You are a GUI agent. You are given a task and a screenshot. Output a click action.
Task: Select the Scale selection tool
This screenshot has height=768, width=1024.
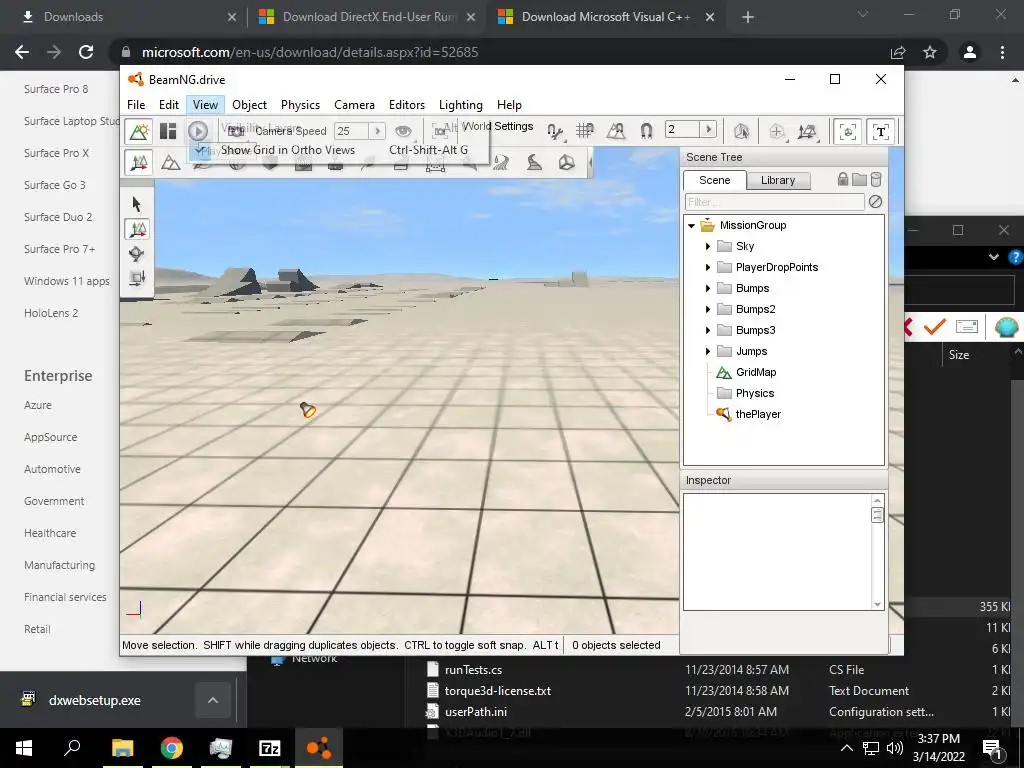pos(136,278)
